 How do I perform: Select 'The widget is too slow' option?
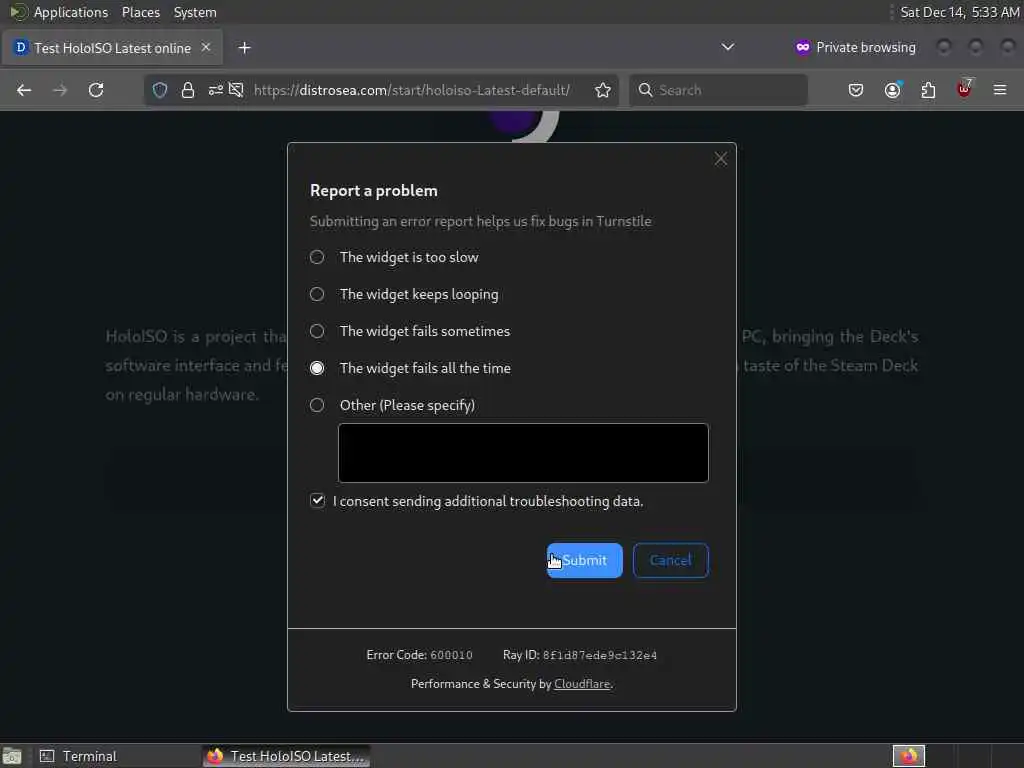coord(317,257)
